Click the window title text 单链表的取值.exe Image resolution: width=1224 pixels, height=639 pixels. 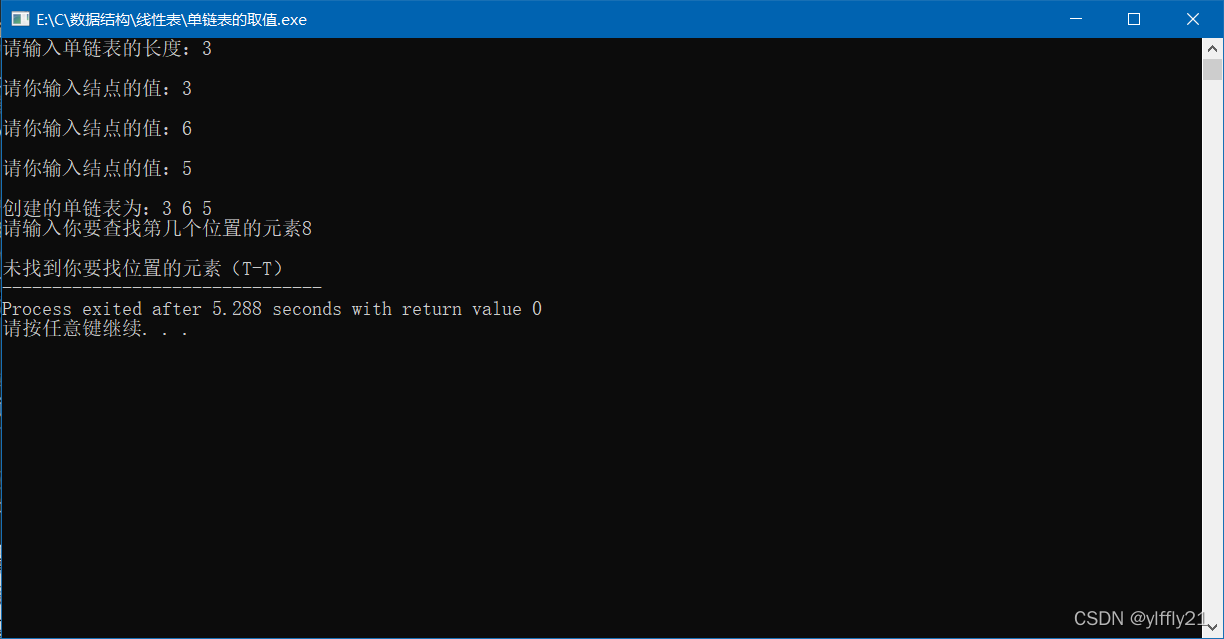[x=172, y=19]
